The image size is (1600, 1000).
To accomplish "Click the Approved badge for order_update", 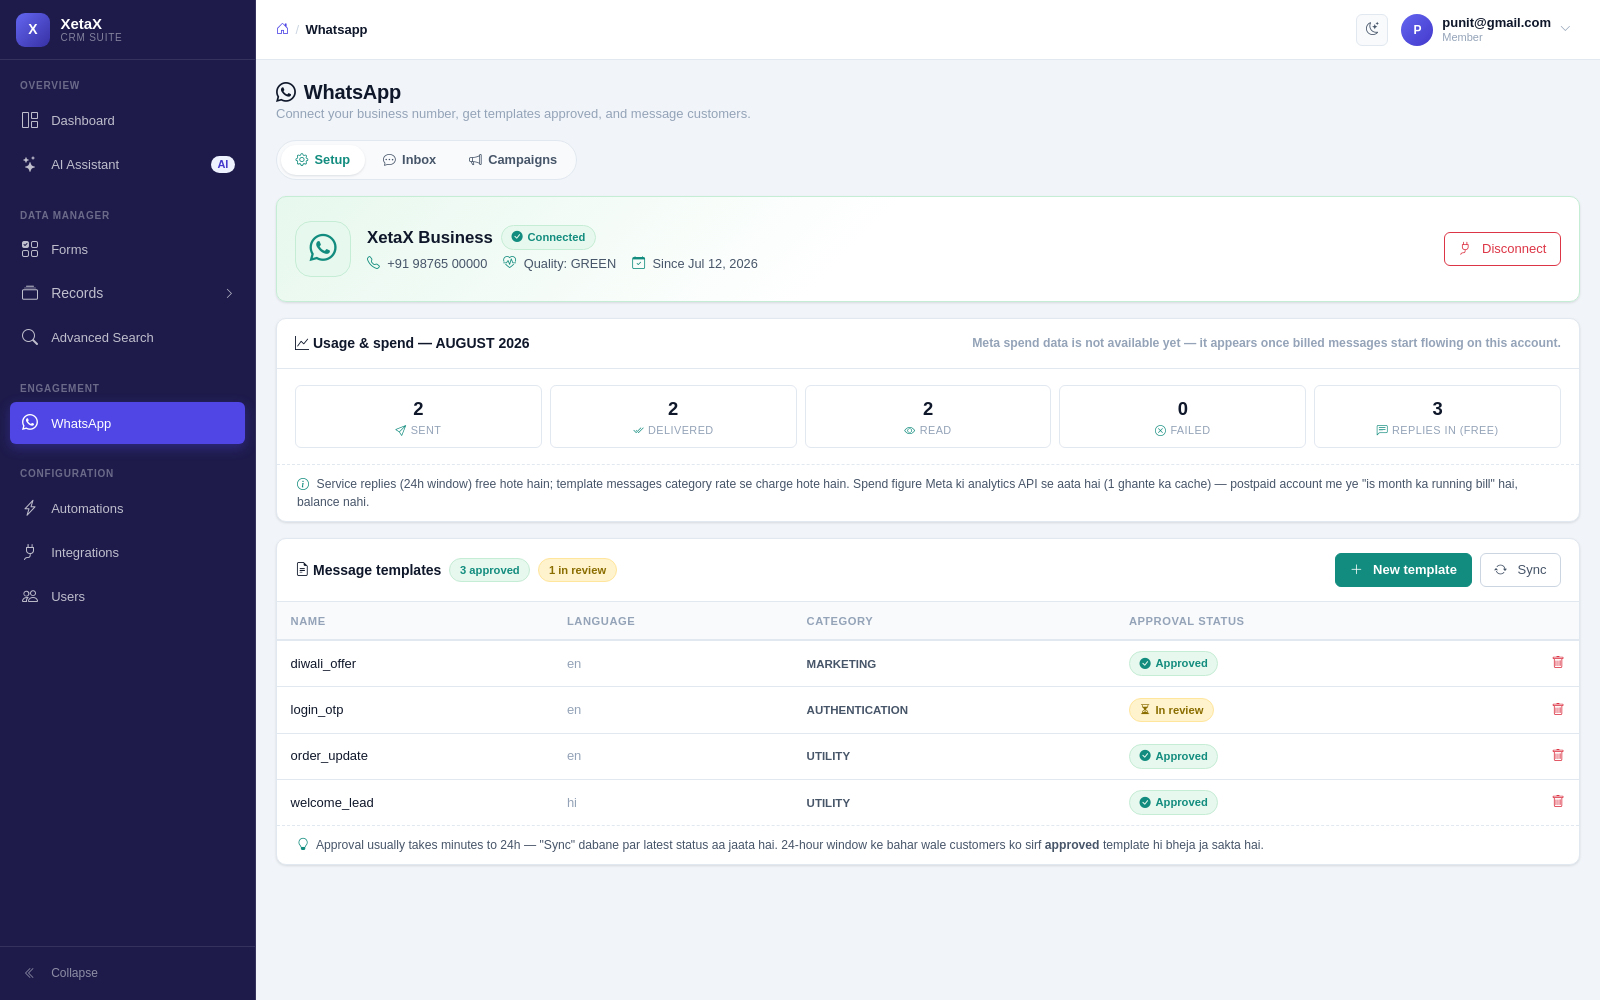I will (1173, 756).
